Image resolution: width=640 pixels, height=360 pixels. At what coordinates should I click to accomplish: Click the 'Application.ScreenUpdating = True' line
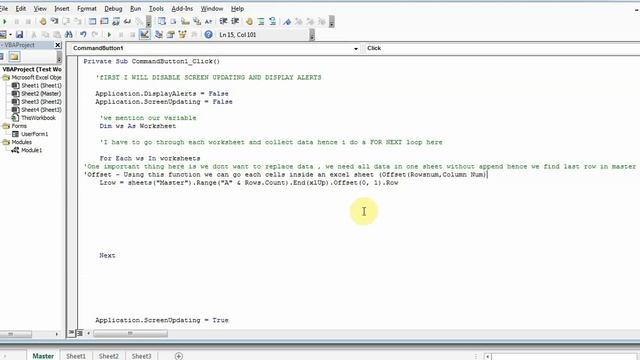pos(162,320)
